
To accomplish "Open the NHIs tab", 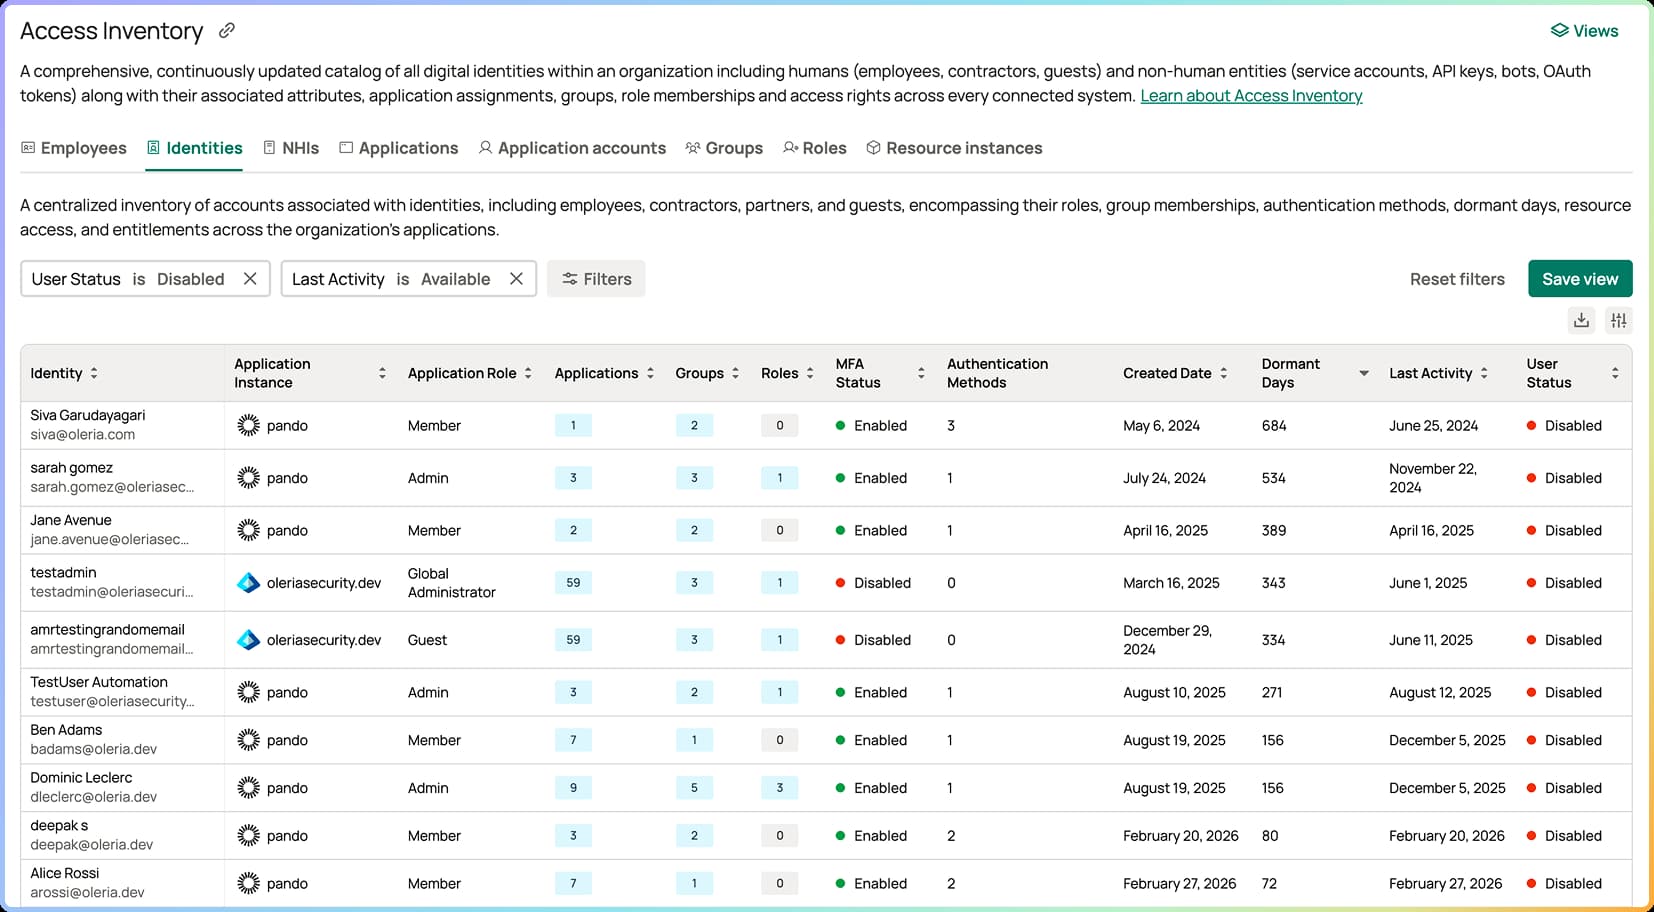I will click(291, 148).
